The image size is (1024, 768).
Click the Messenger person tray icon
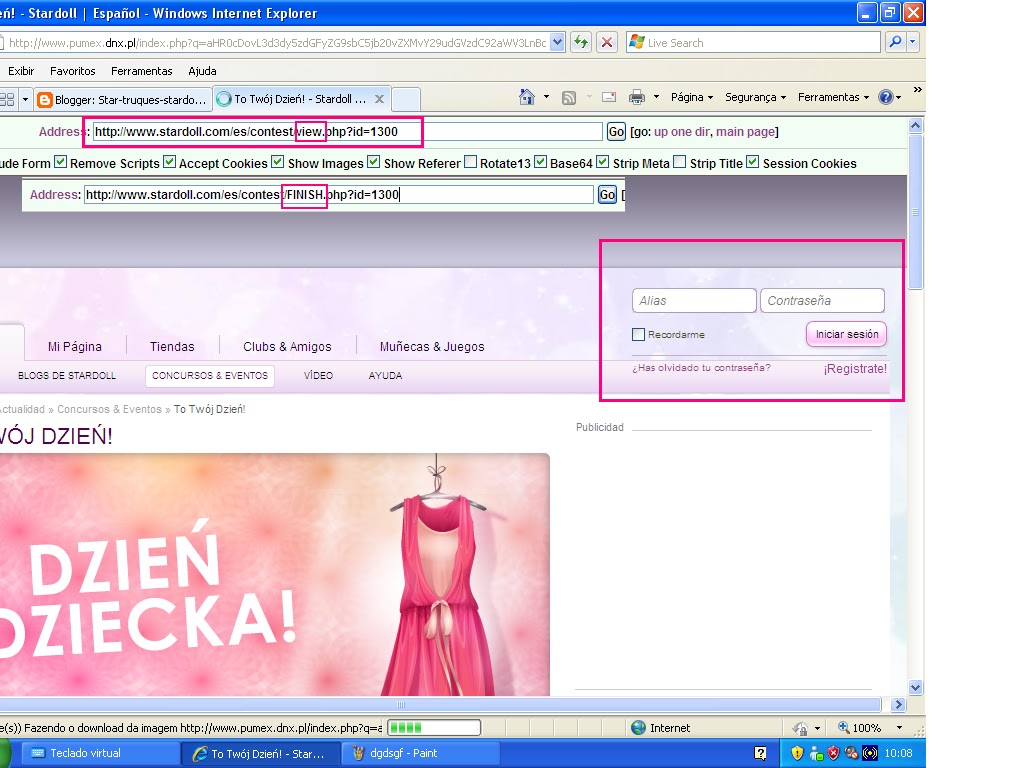click(816, 753)
